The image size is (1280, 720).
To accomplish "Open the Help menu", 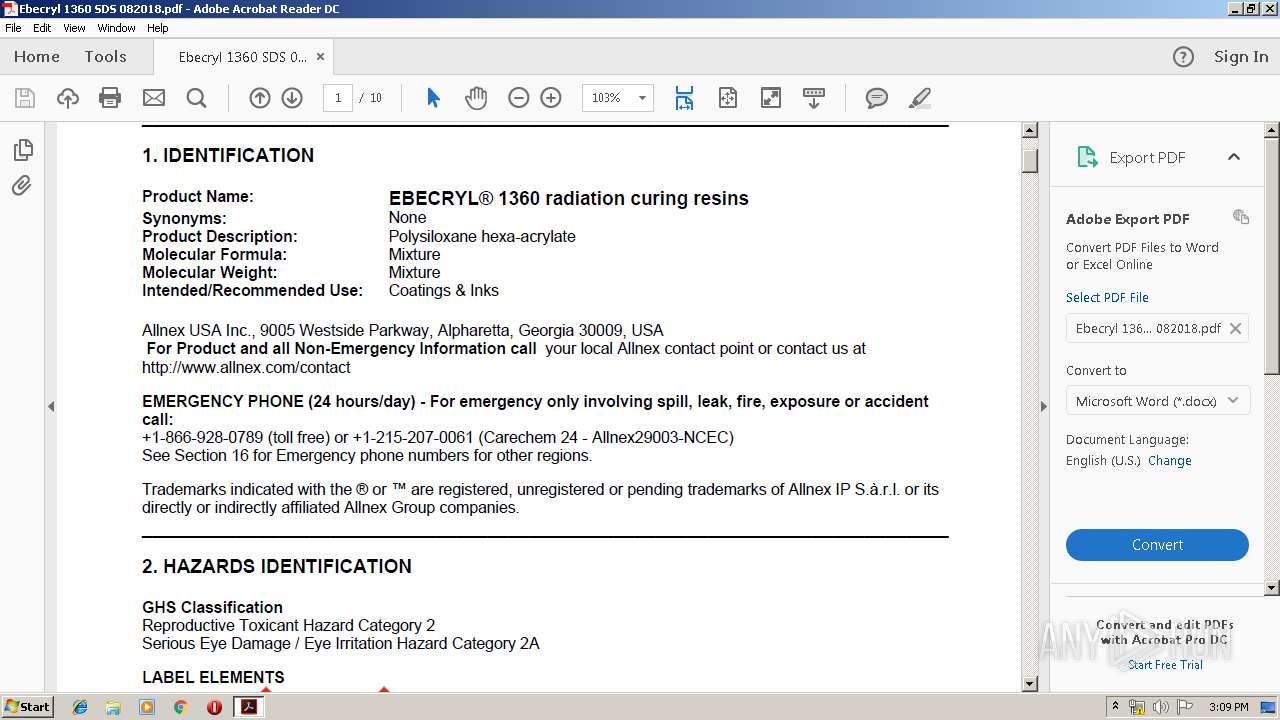I will coord(158,28).
